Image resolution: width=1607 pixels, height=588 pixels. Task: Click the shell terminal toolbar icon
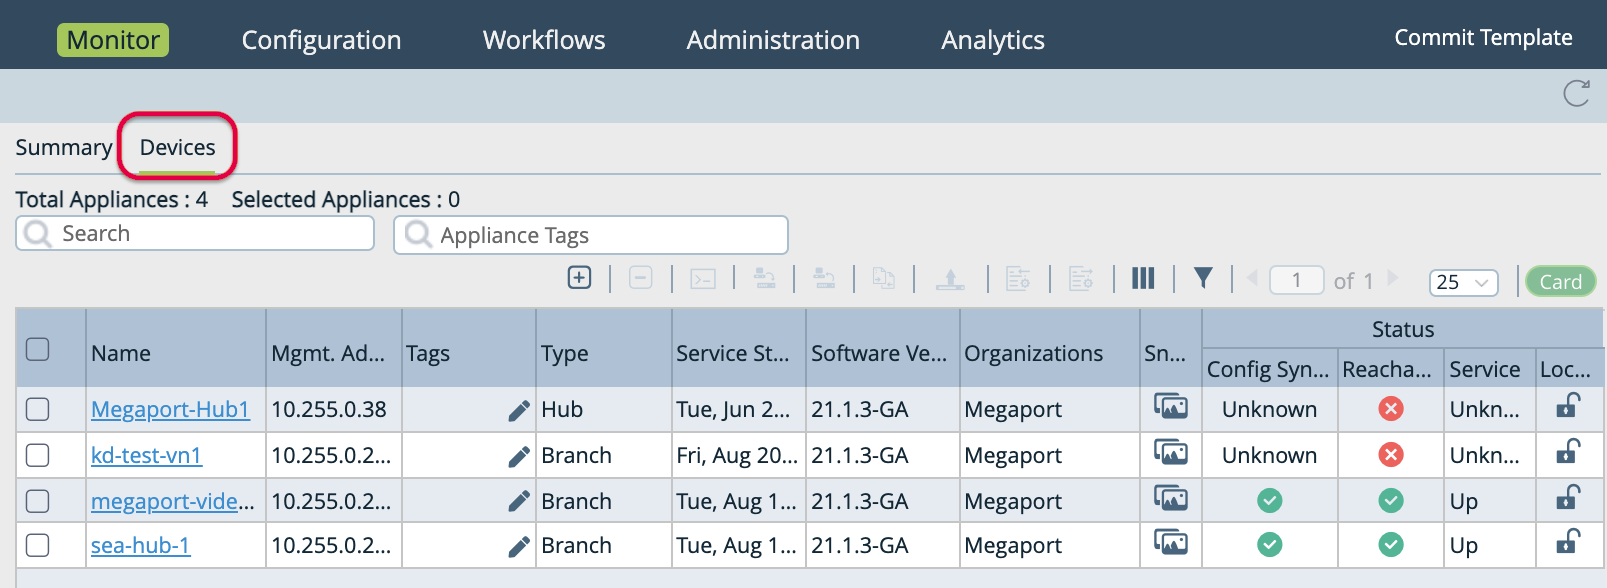pos(703,279)
